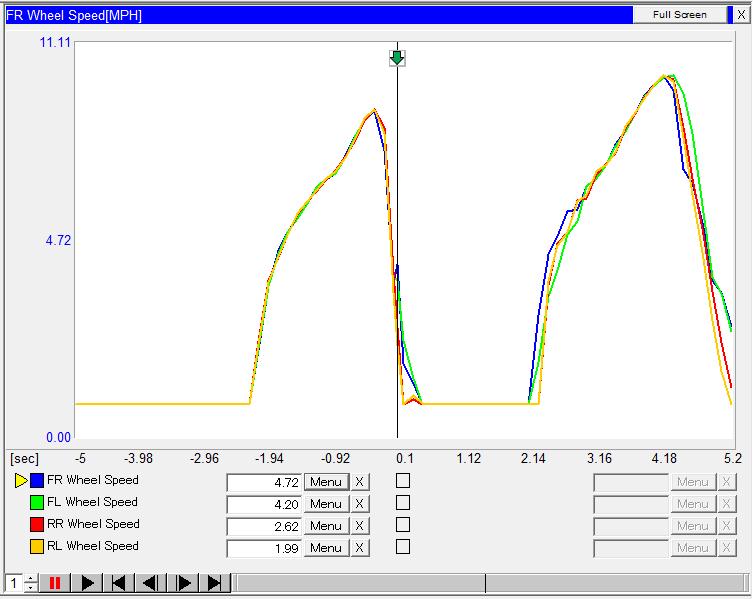
Task: Remove the FL Wheel Speed channel with X
Action: pos(360,504)
